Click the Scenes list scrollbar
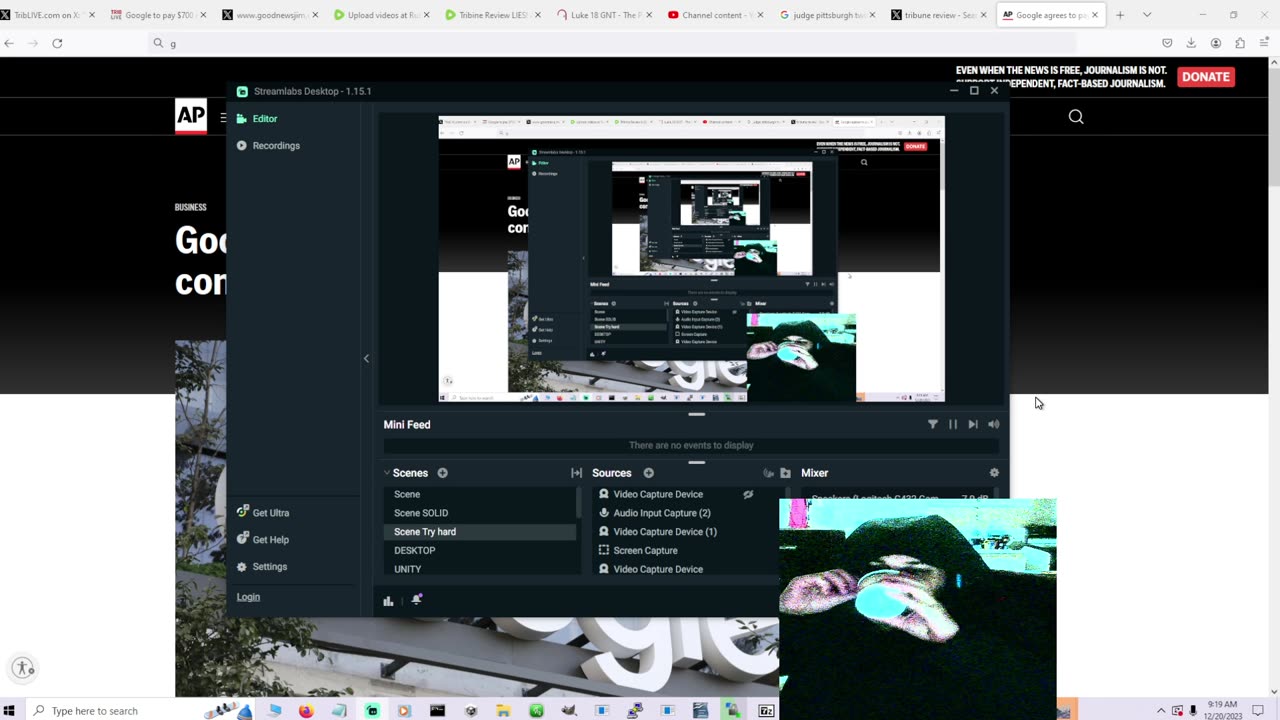The image size is (1280, 720). [579, 502]
